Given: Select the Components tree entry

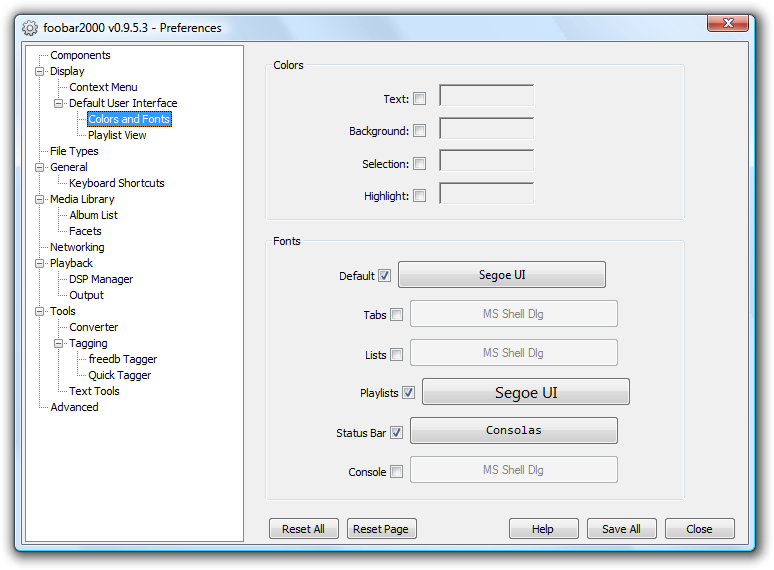Looking at the screenshot, I should pos(80,55).
